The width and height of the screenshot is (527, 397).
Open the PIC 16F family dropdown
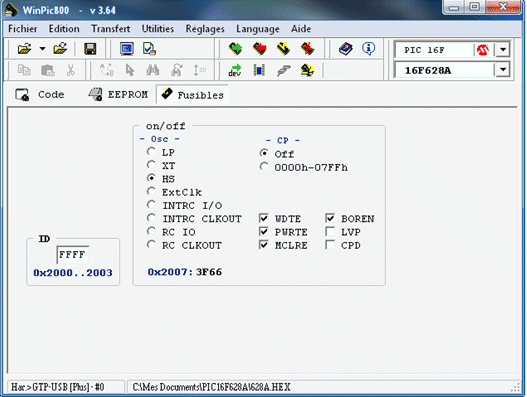503,50
